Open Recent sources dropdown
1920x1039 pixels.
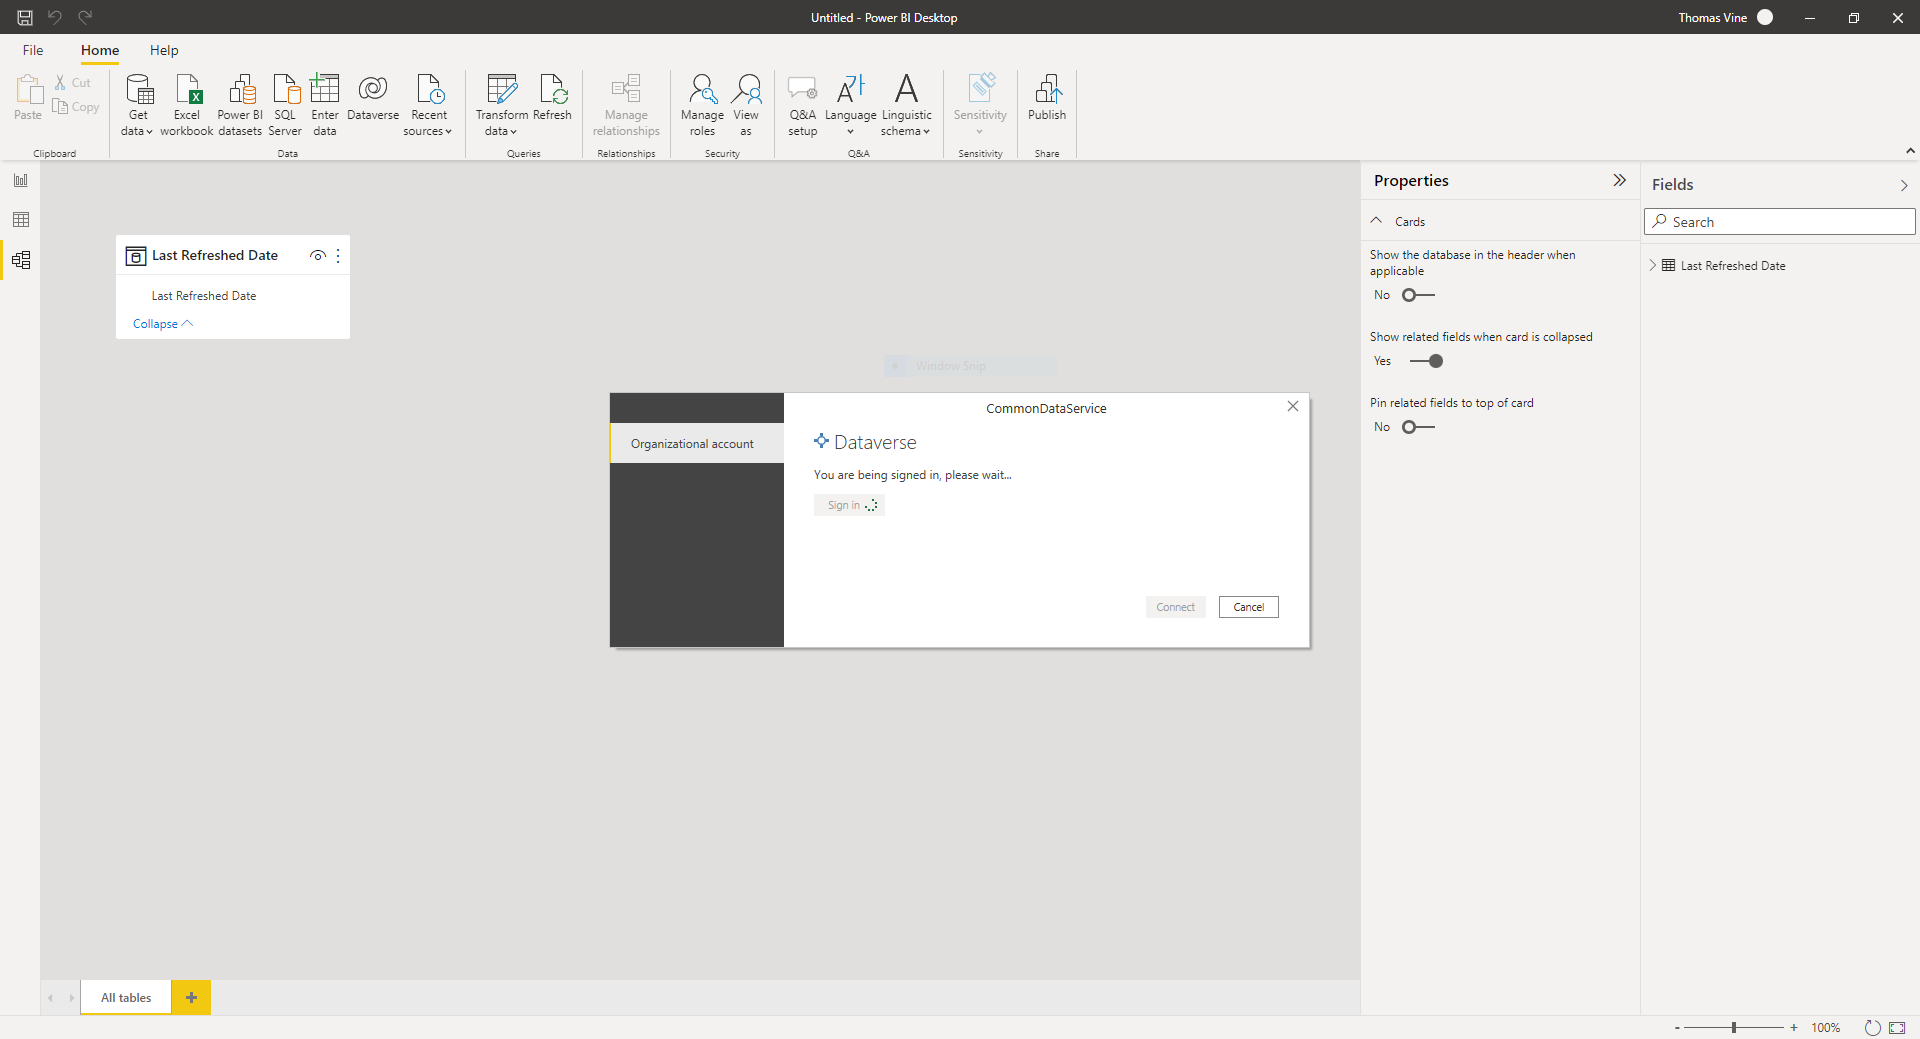(x=429, y=105)
